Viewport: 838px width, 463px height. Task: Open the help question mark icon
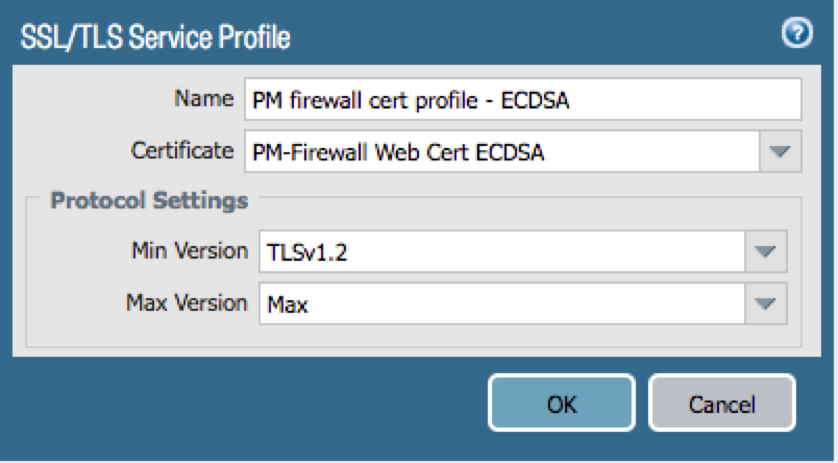point(796,34)
